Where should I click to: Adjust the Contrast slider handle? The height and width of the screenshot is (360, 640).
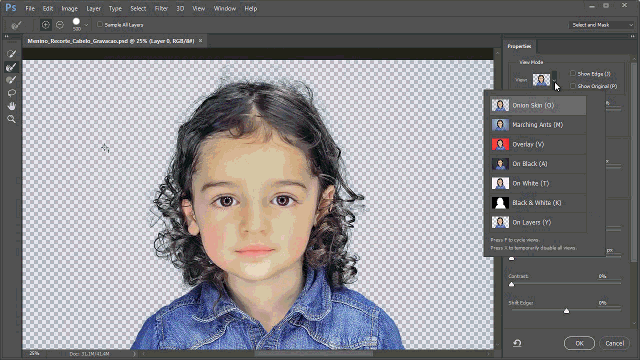point(511,284)
